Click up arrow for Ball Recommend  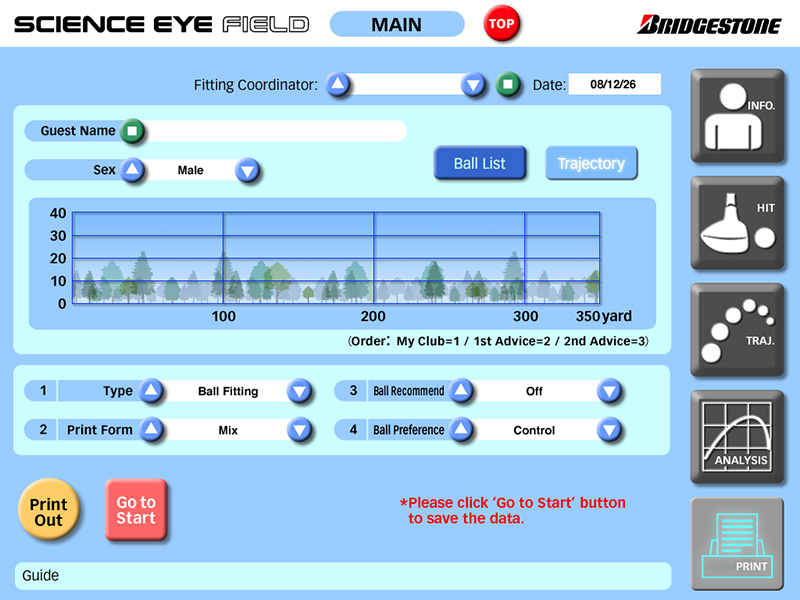coord(461,391)
